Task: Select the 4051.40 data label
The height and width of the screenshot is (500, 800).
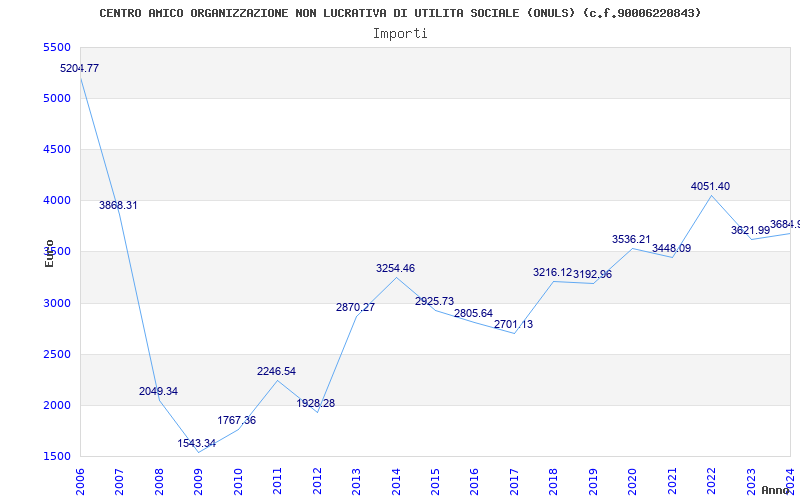Action: pos(710,186)
